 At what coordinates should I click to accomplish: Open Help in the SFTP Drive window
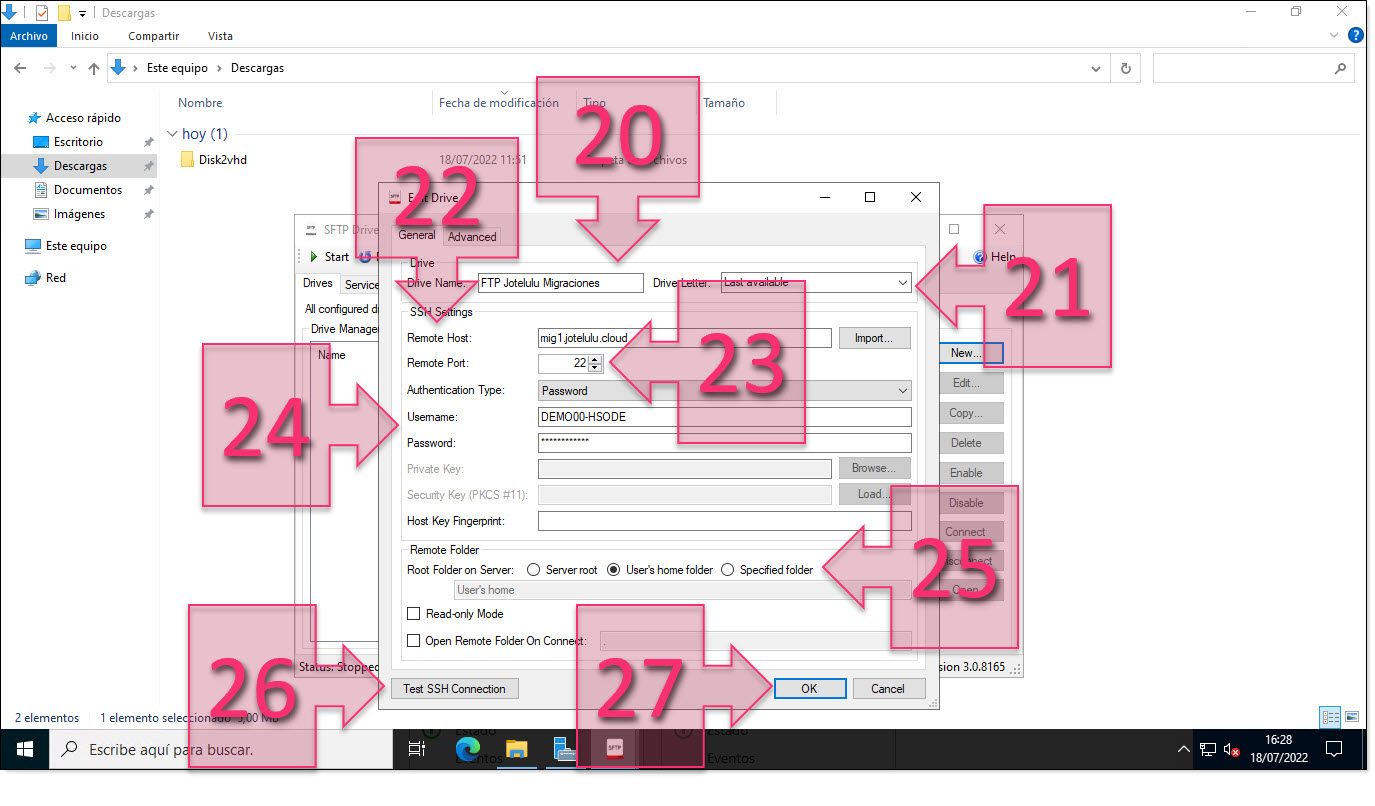point(995,257)
